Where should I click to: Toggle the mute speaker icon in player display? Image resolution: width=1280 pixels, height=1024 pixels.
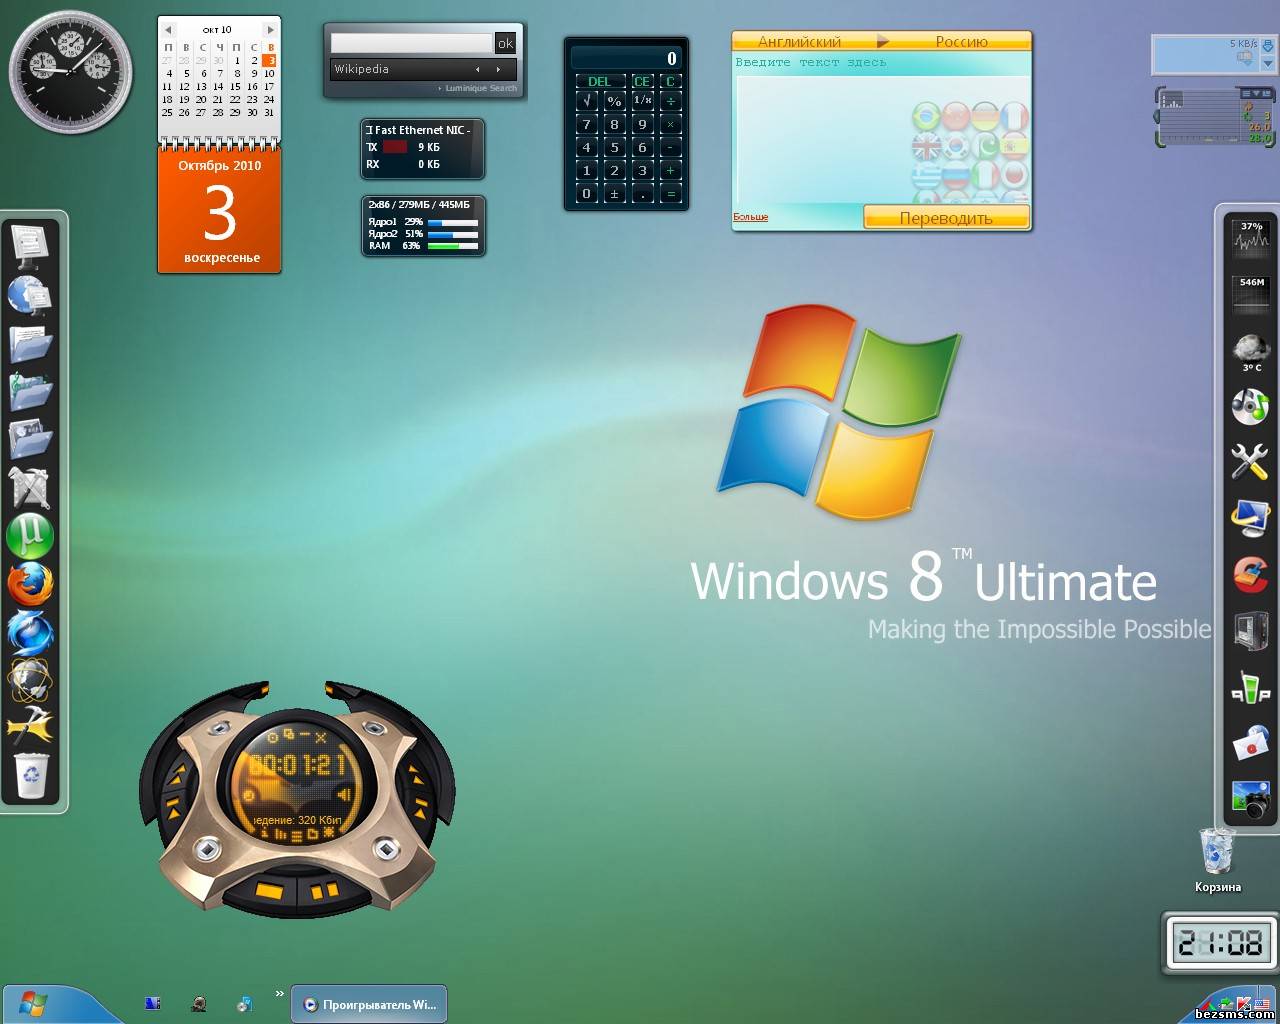344,795
